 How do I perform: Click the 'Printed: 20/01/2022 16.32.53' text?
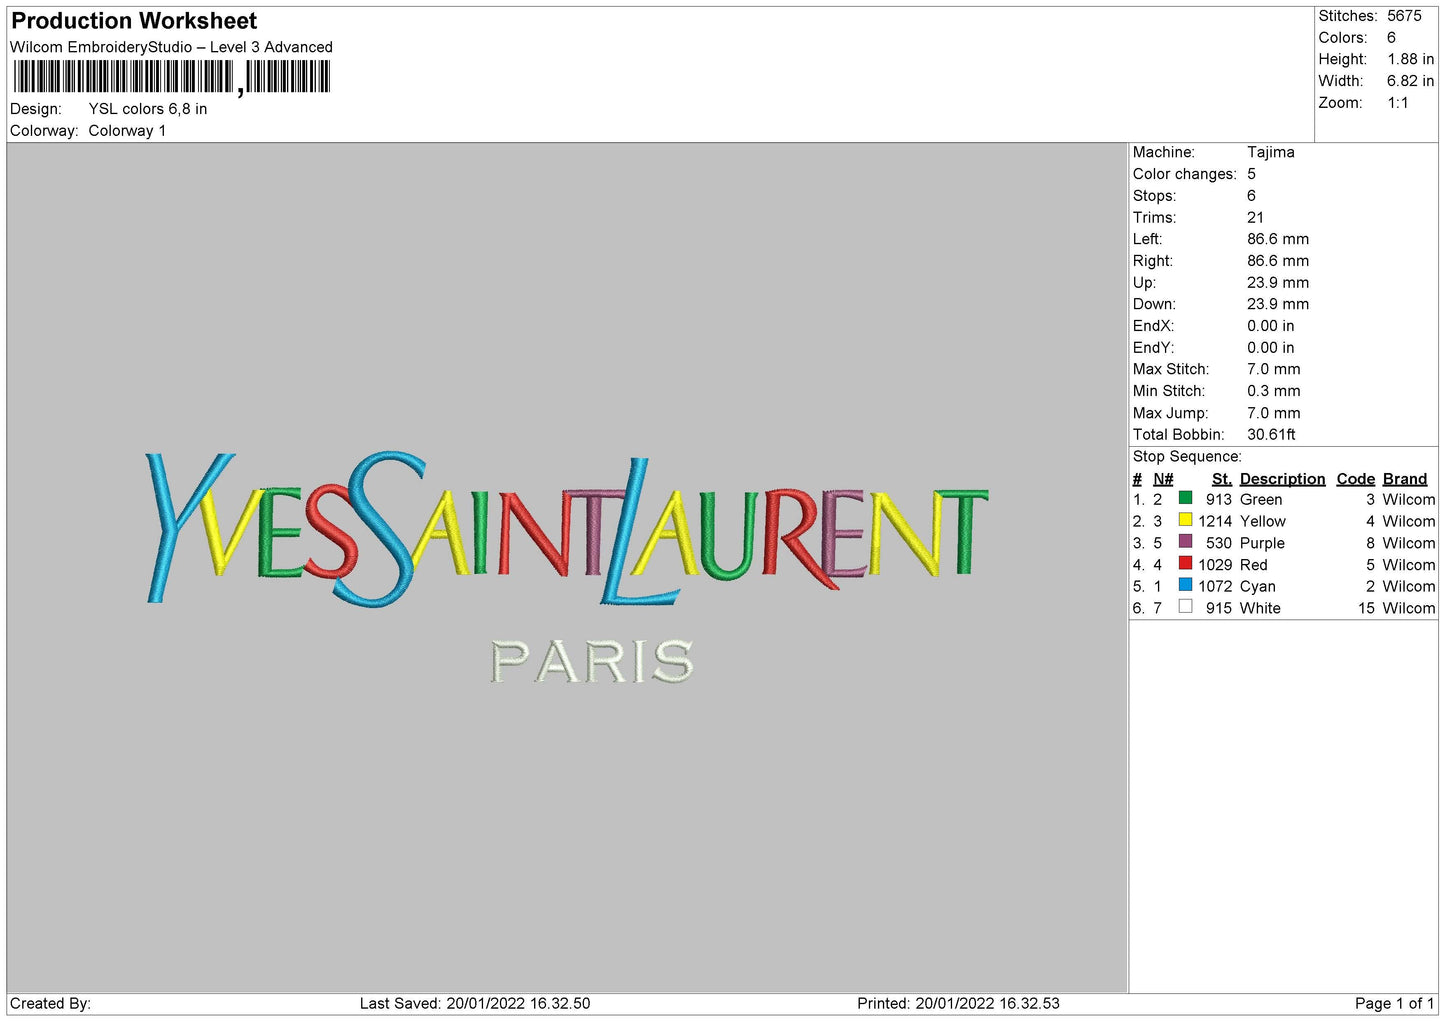click(x=958, y=1004)
